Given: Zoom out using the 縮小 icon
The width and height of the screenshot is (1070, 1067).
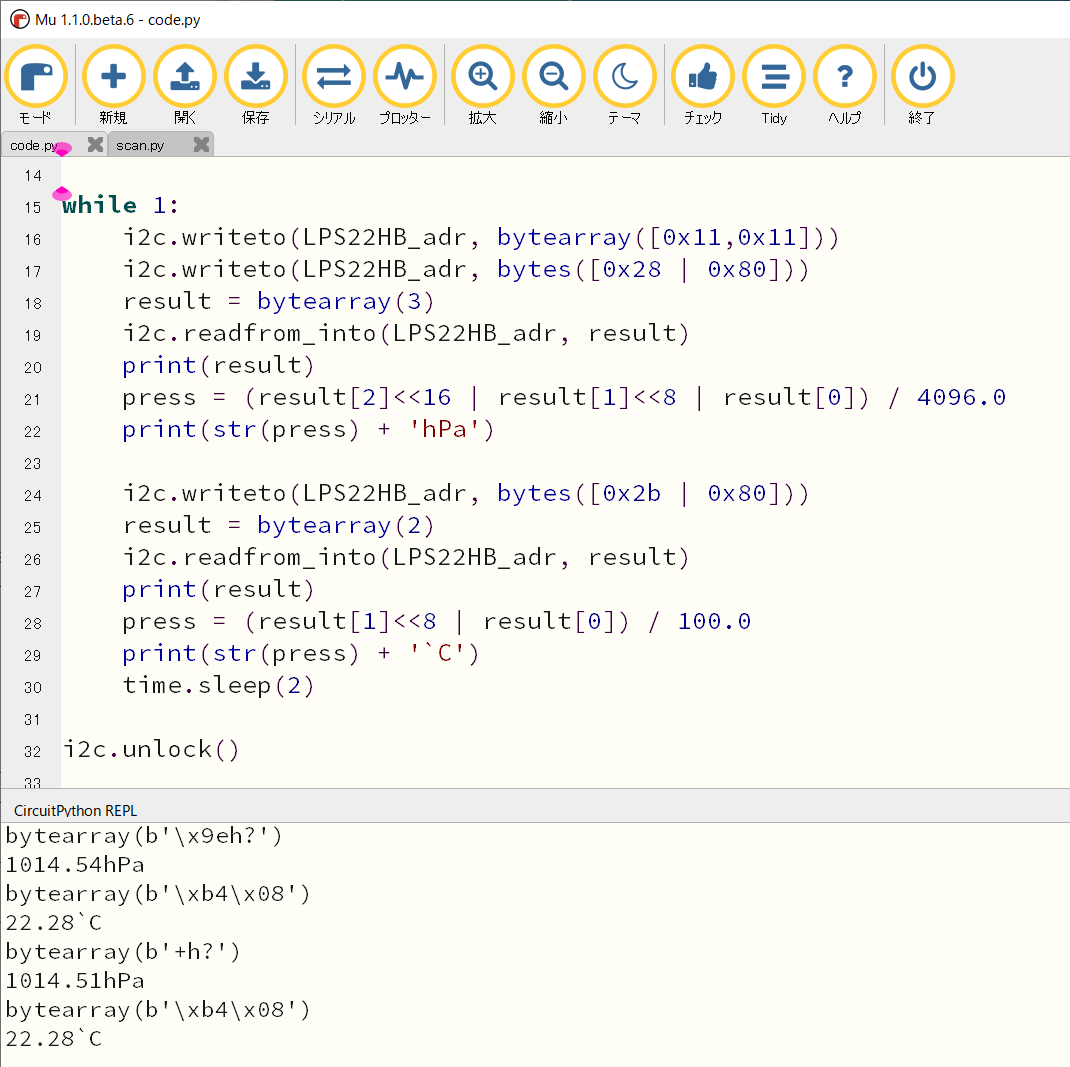Looking at the screenshot, I should [553, 76].
